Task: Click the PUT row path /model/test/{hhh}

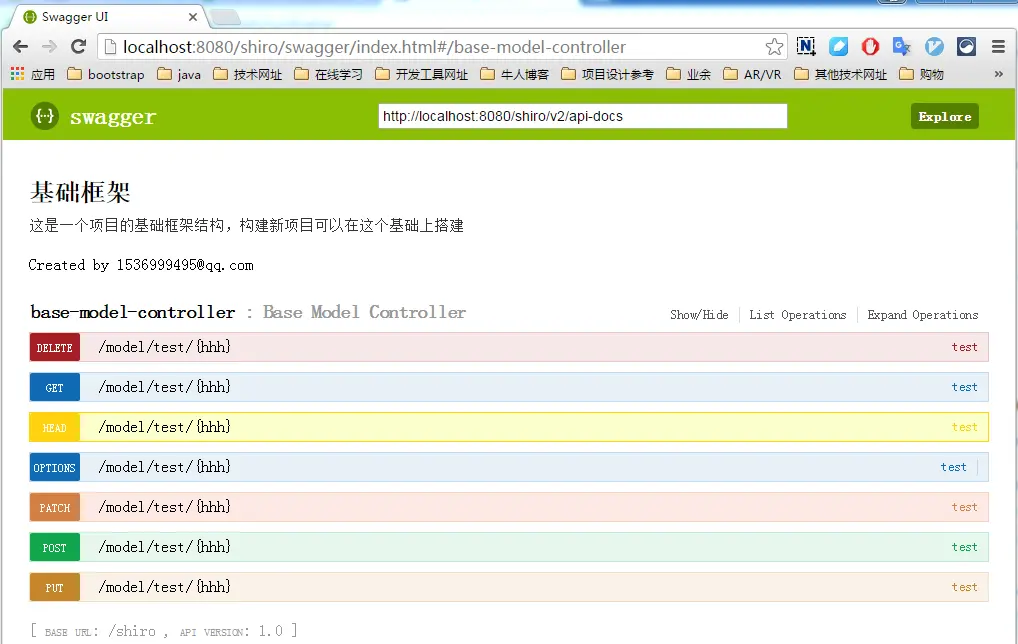Action: (x=164, y=588)
